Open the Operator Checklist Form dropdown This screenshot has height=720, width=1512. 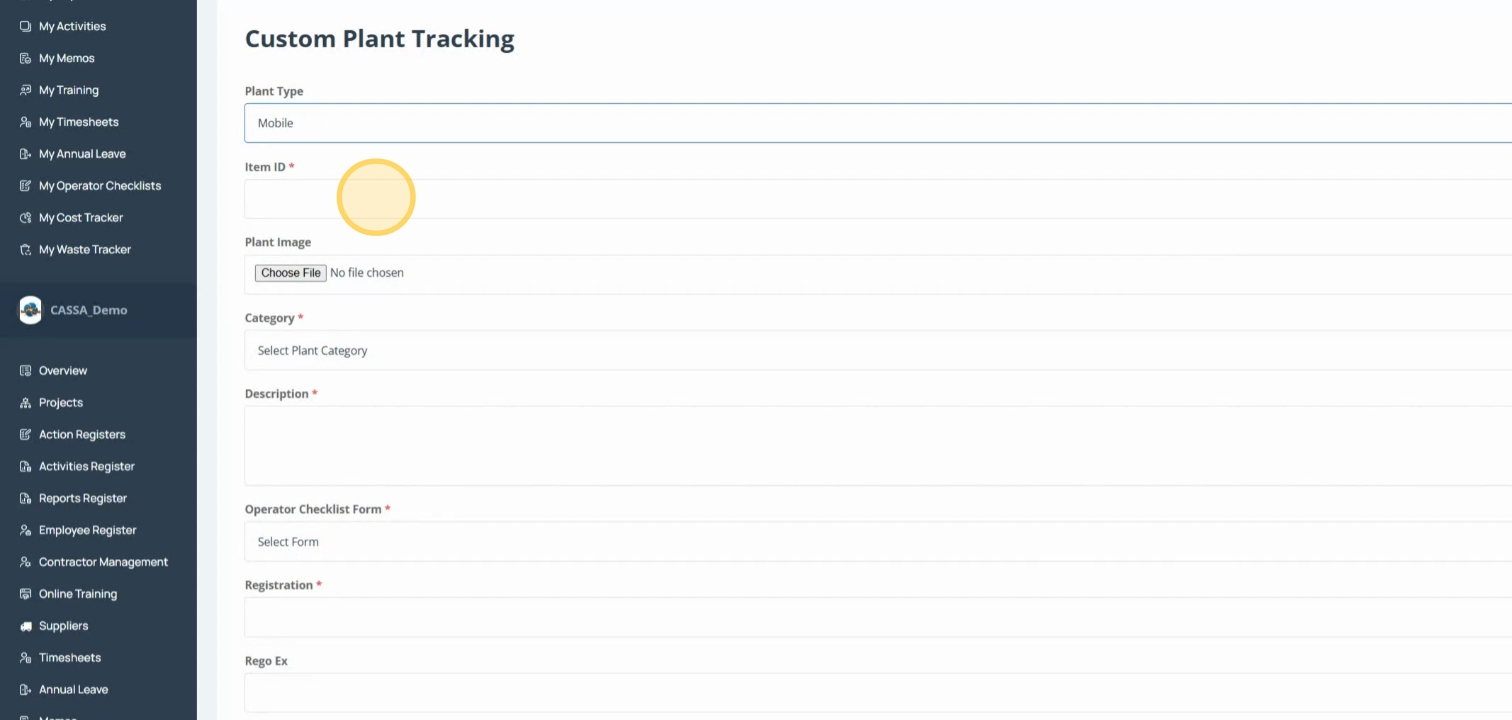click(878, 542)
